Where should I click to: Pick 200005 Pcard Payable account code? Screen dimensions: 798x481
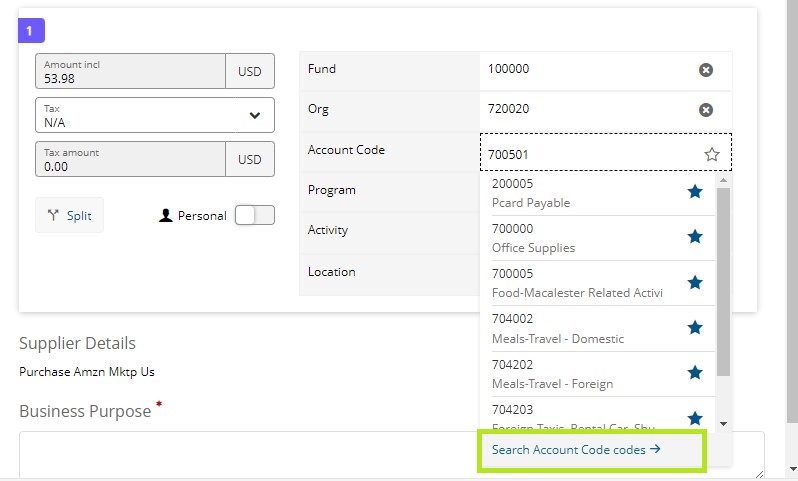click(580, 193)
